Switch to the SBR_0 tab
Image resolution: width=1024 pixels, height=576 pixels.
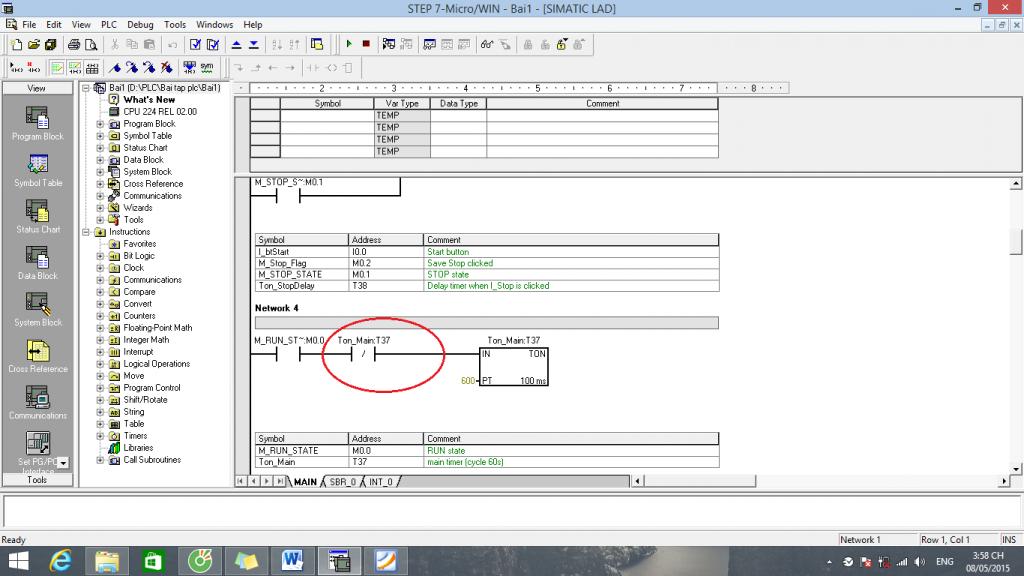342,481
